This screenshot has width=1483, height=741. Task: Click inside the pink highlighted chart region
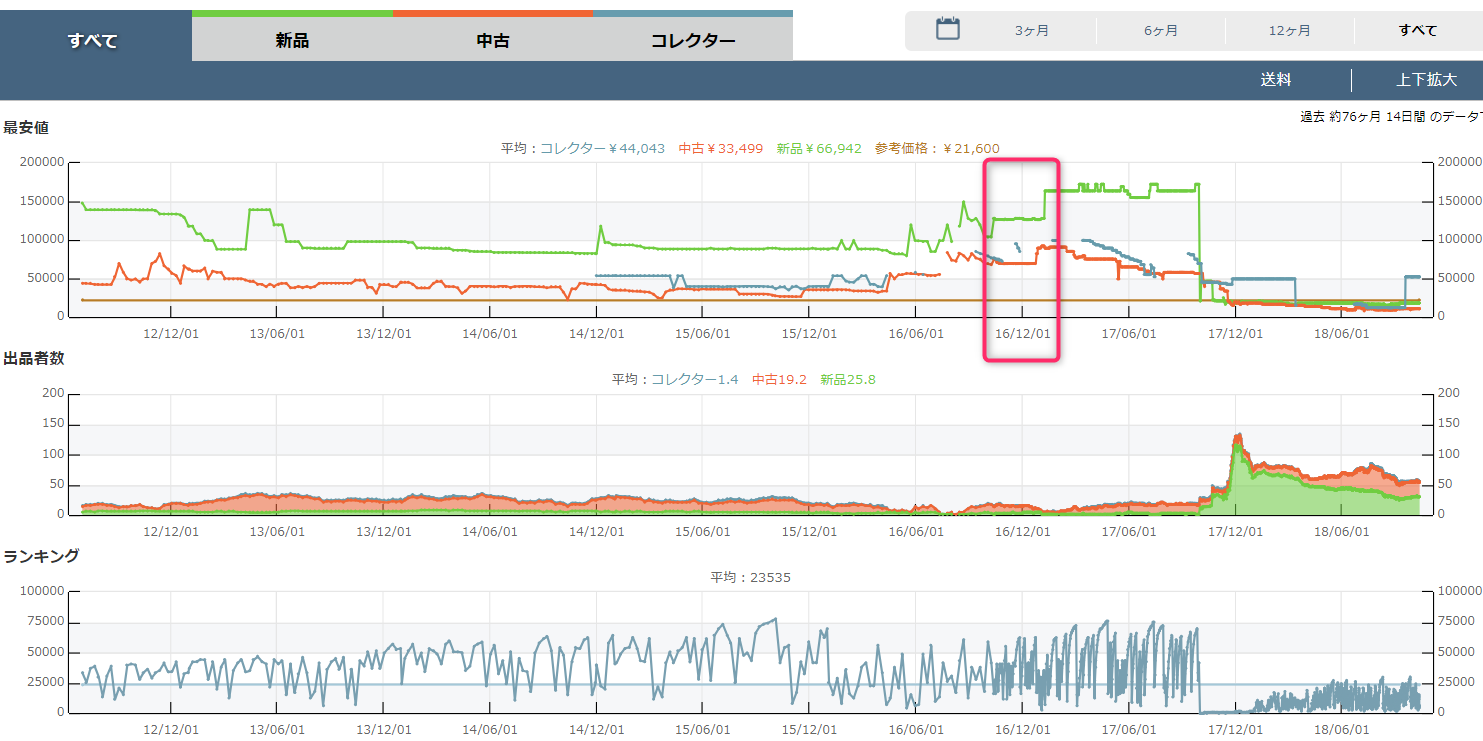click(1021, 260)
